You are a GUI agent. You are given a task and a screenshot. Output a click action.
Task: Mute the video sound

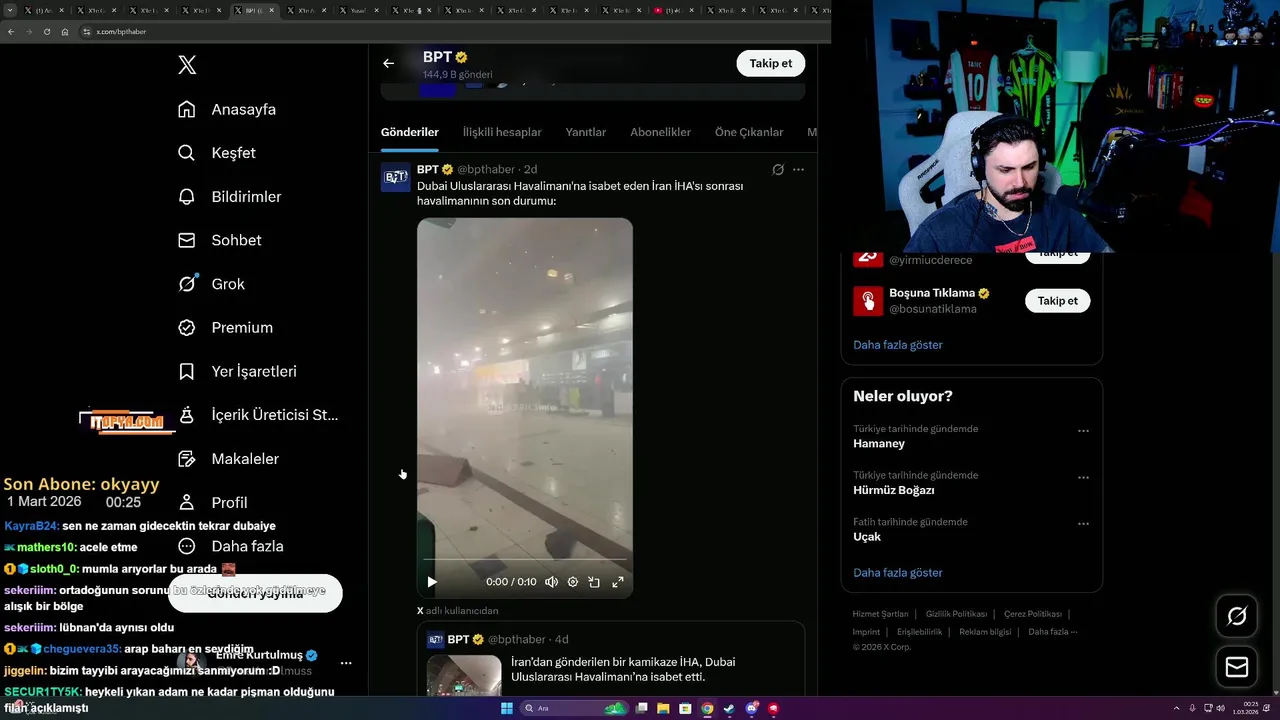tap(551, 582)
